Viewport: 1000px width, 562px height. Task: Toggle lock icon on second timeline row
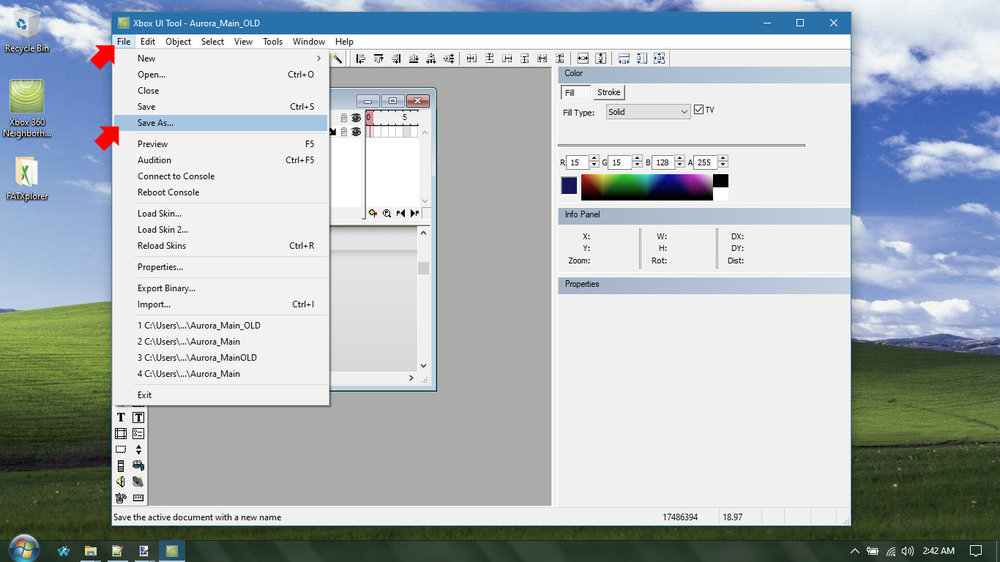pos(344,131)
